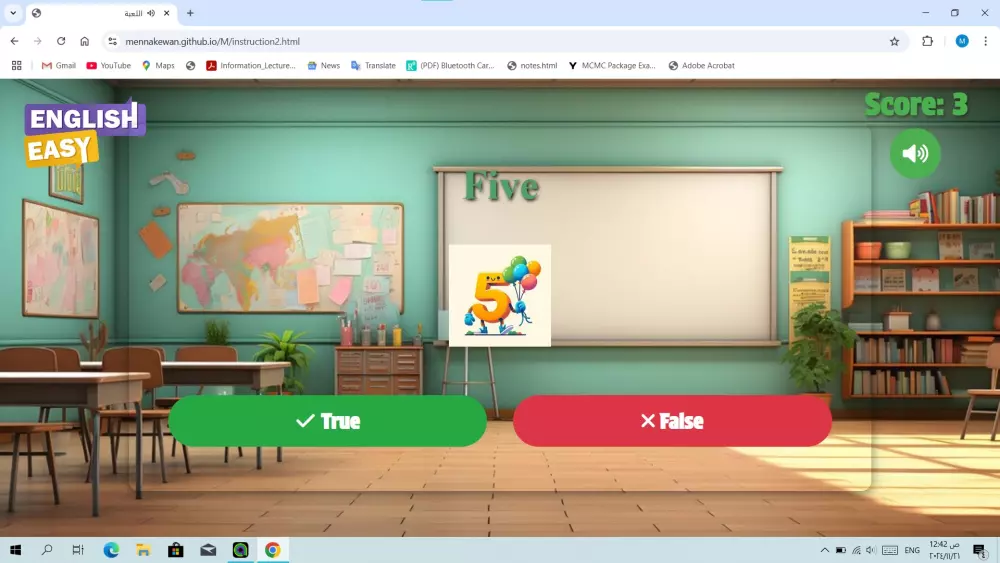Open Windows taskbar search
Screen dimensions: 1000x563
(47, 550)
